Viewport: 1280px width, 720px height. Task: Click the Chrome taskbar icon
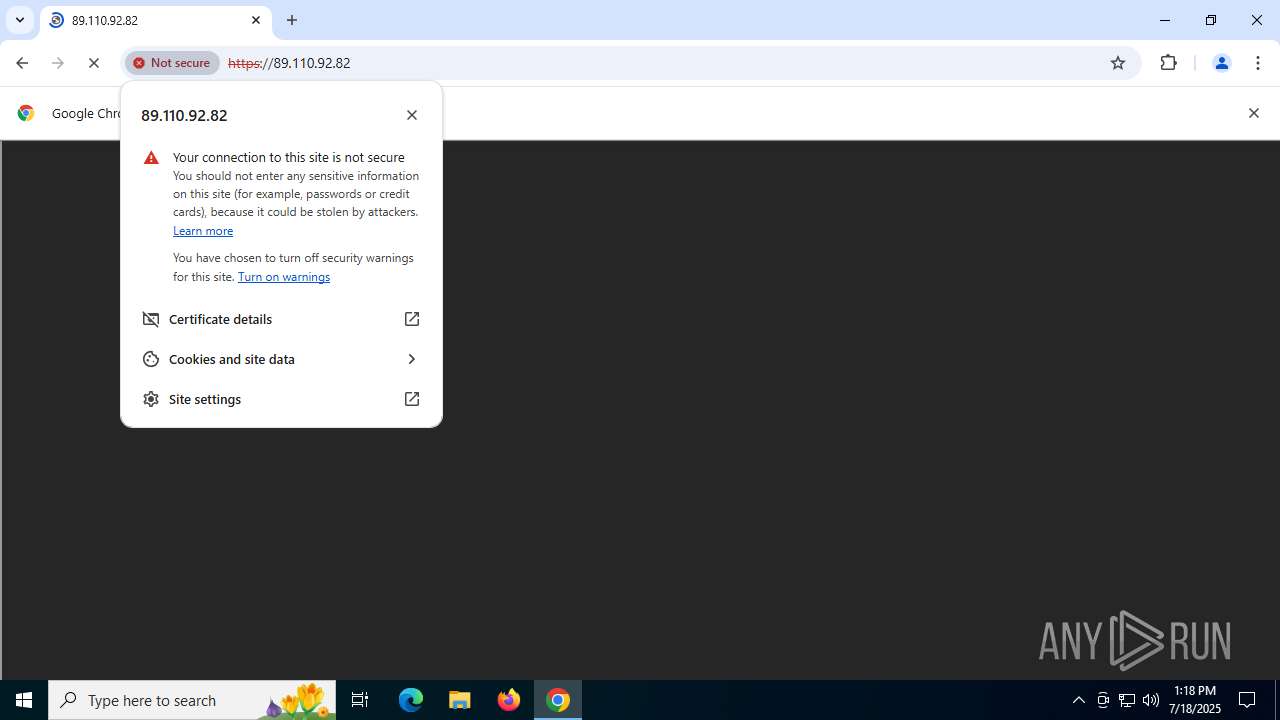click(558, 700)
